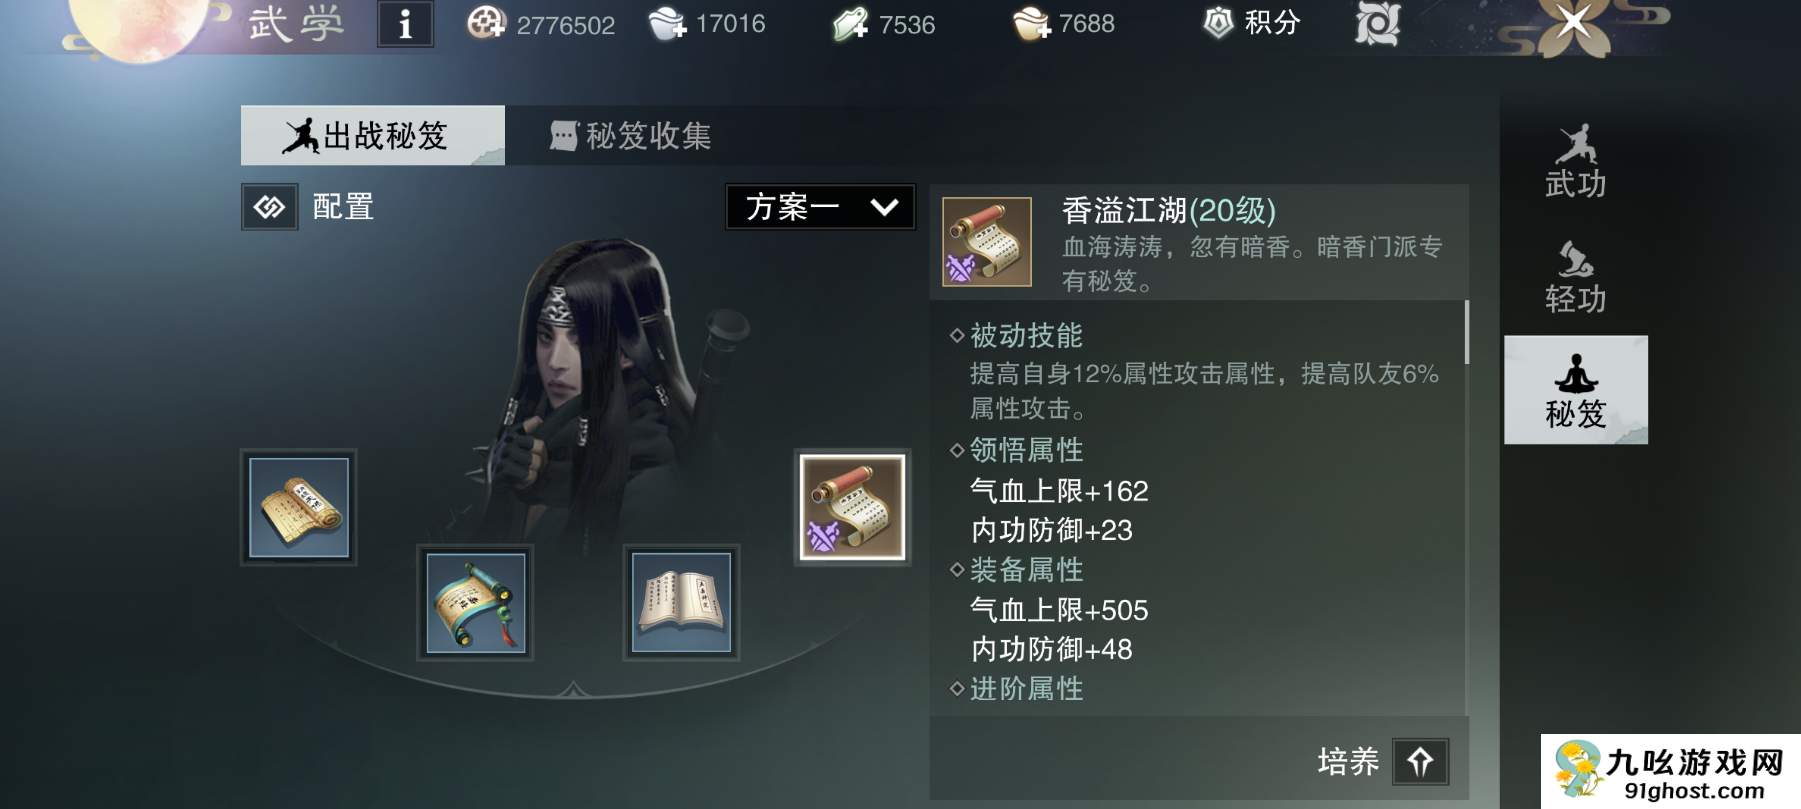Select the blue-green scroll manual slot

pyautogui.click(x=475, y=603)
